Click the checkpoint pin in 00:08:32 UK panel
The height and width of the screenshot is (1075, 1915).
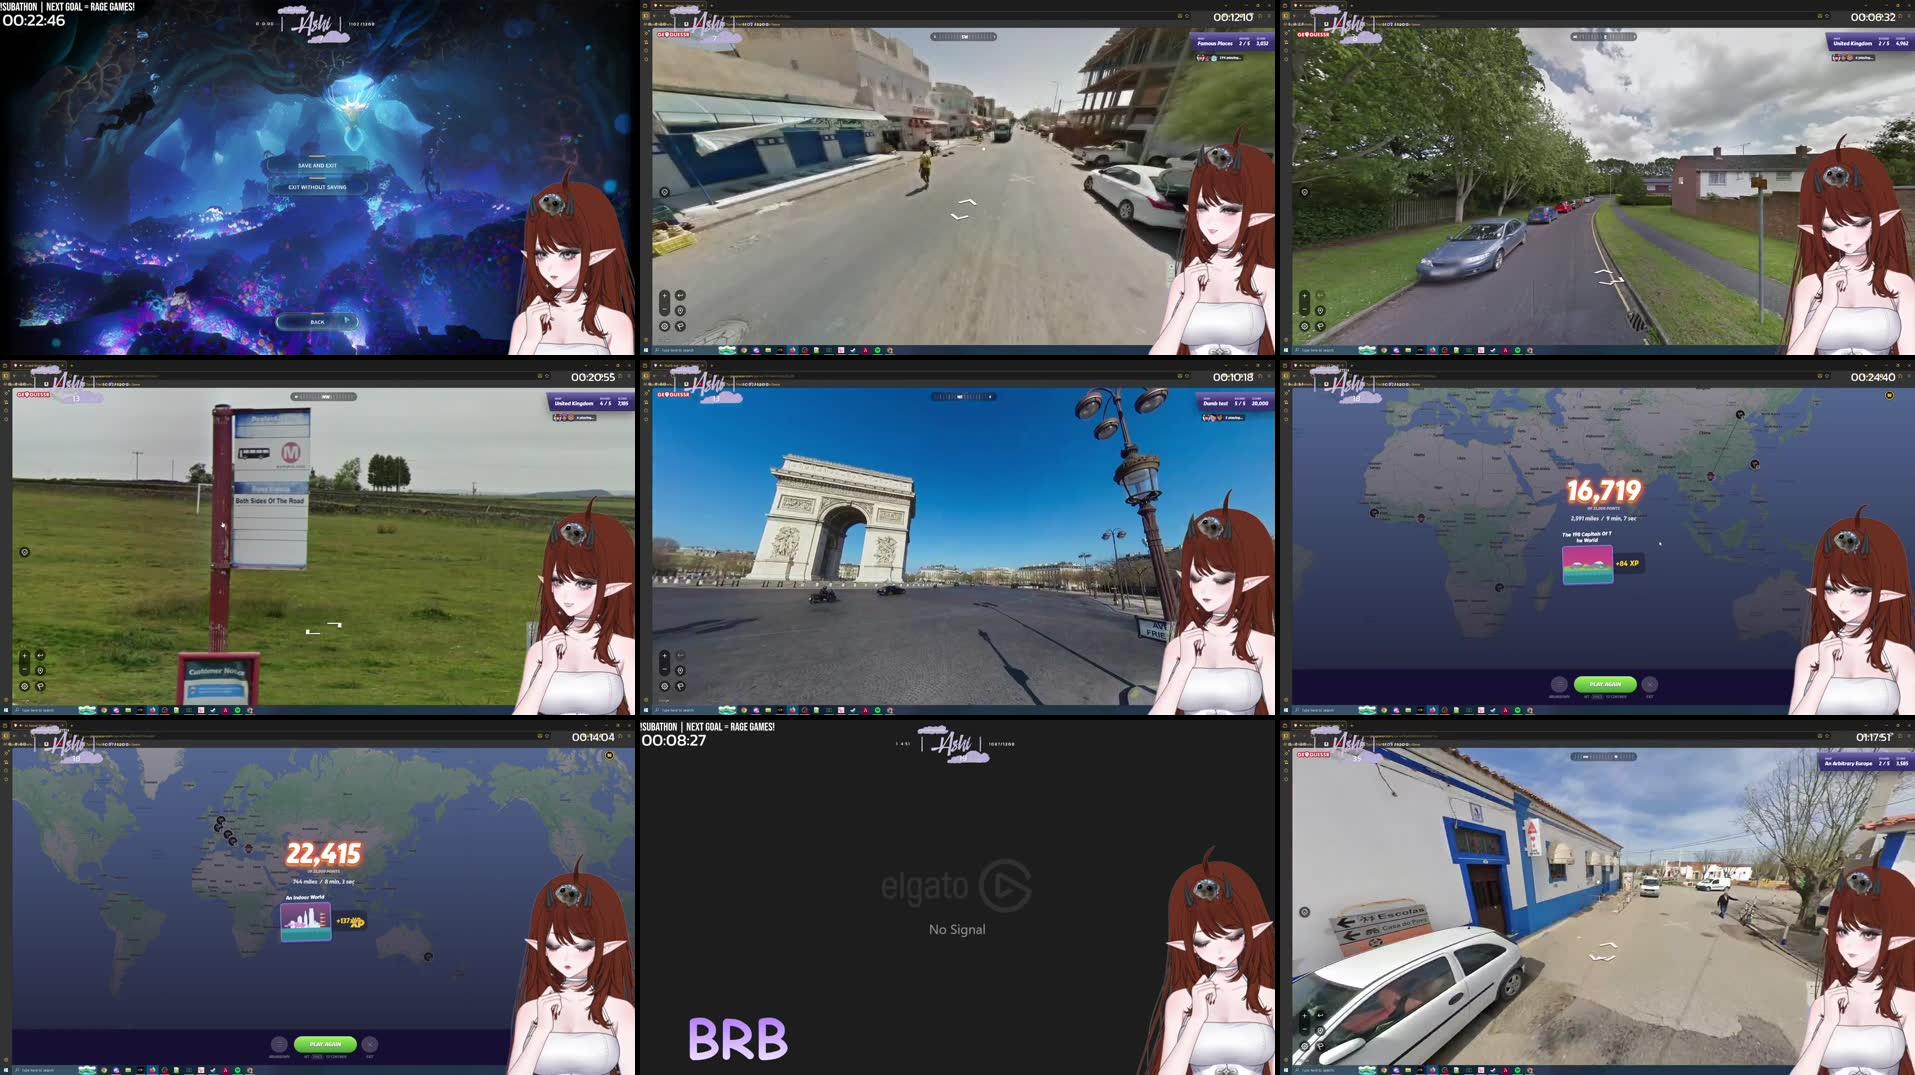pyautogui.click(x=1320, y=310)
